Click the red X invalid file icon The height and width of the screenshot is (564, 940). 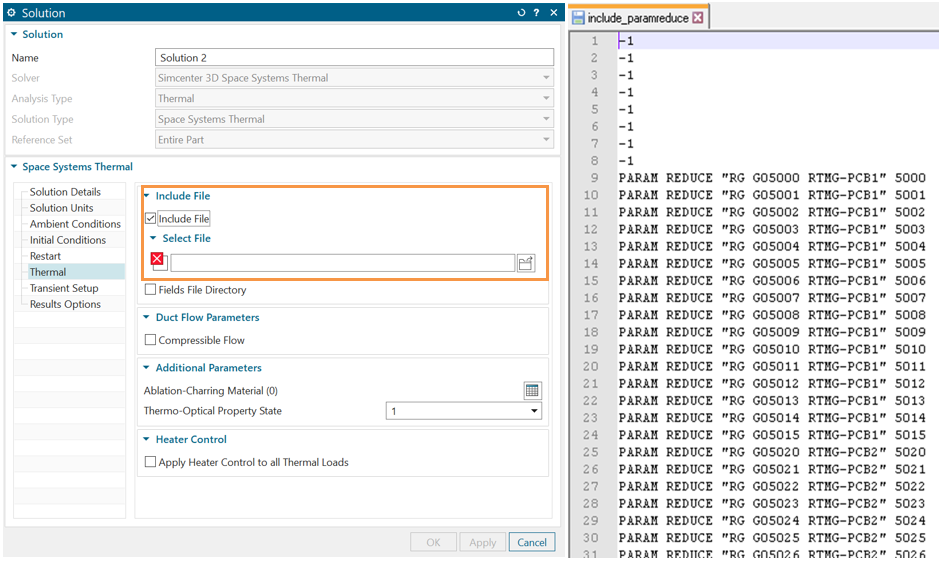(158, 261)
